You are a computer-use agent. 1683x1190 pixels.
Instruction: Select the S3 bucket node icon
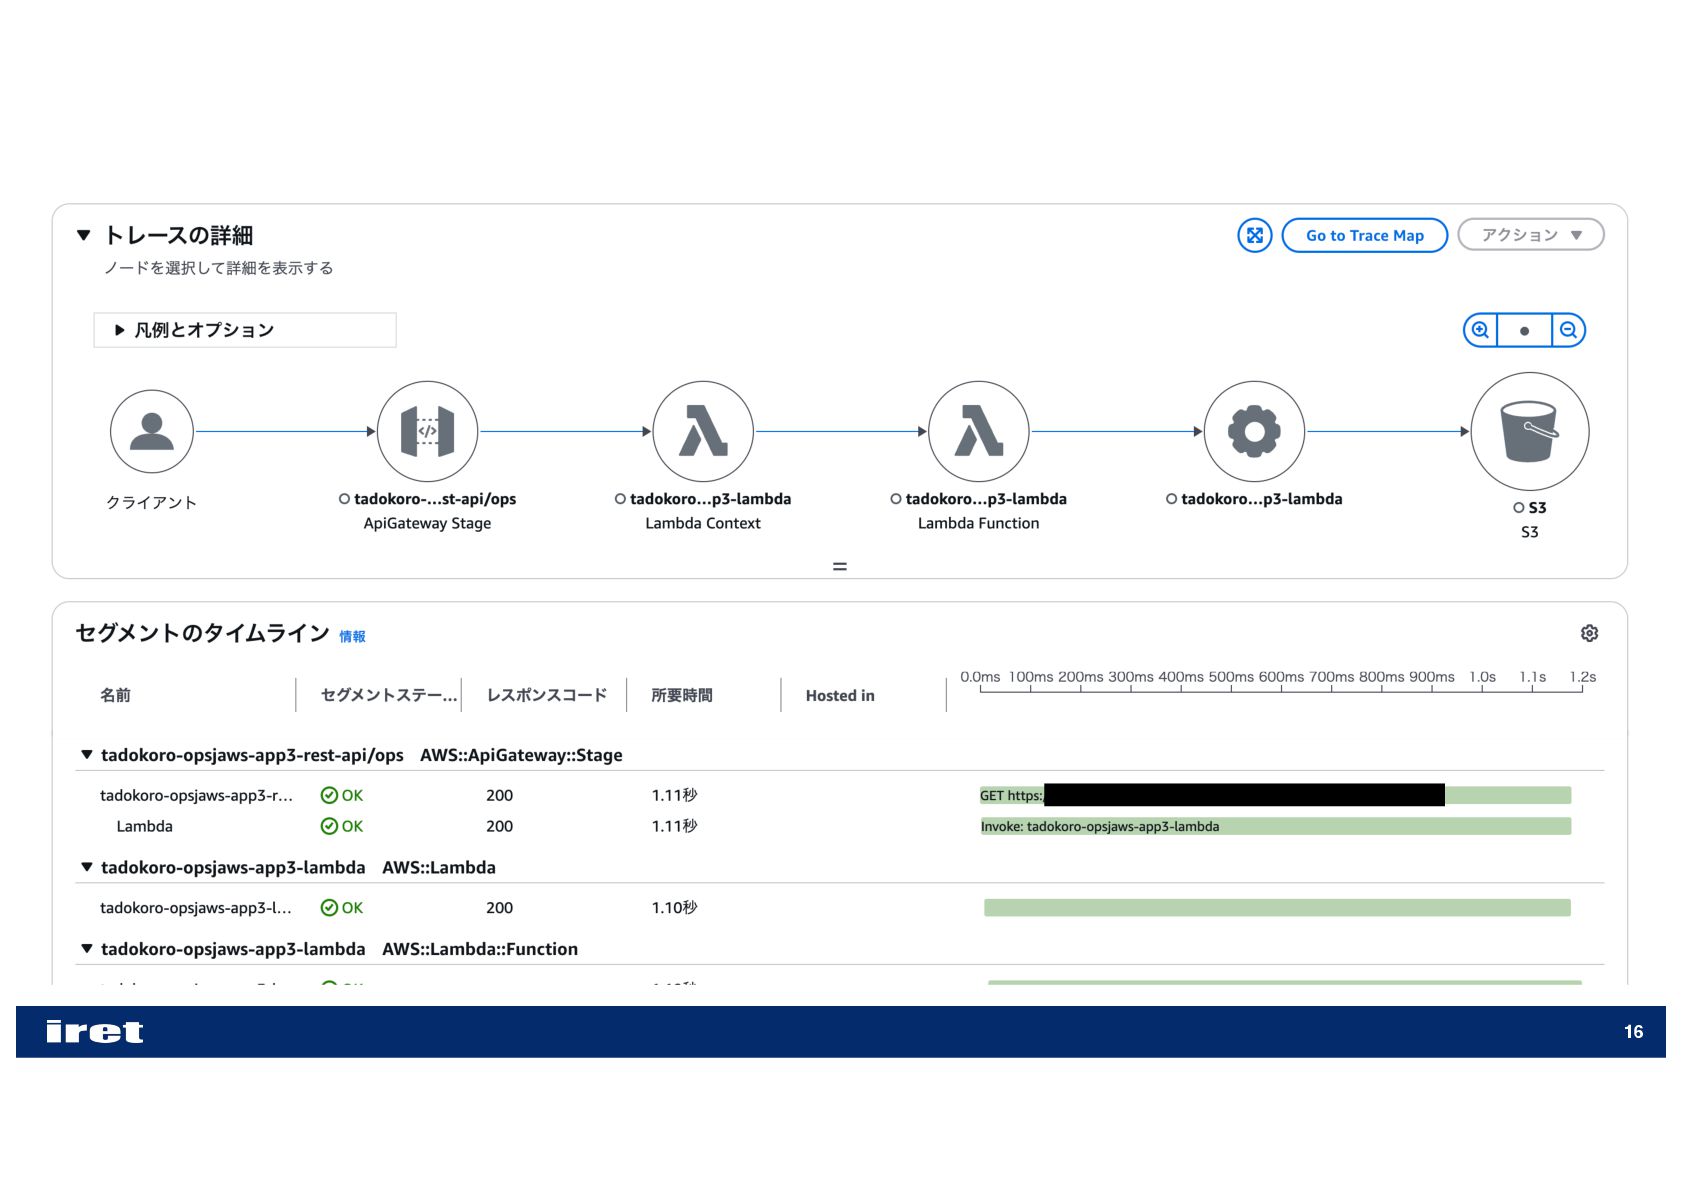click(x=1529, y=432)
